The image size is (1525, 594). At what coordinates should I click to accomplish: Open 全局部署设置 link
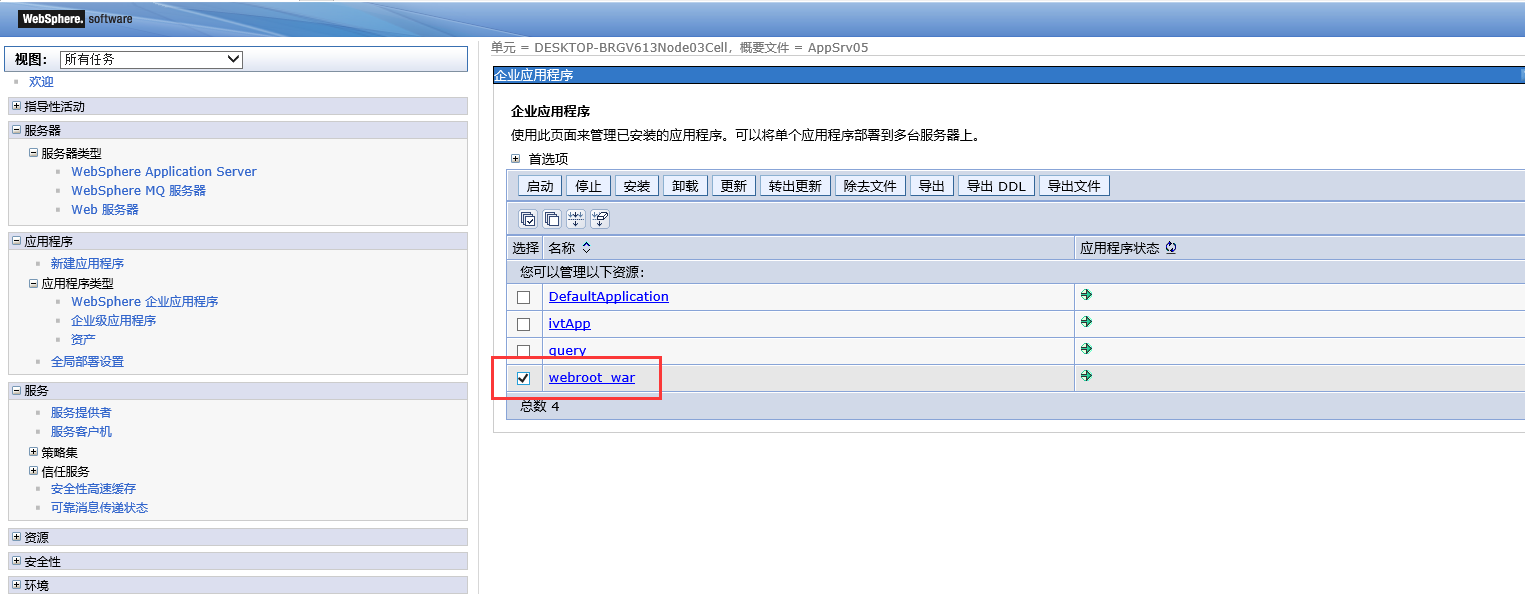coord(88,362)
